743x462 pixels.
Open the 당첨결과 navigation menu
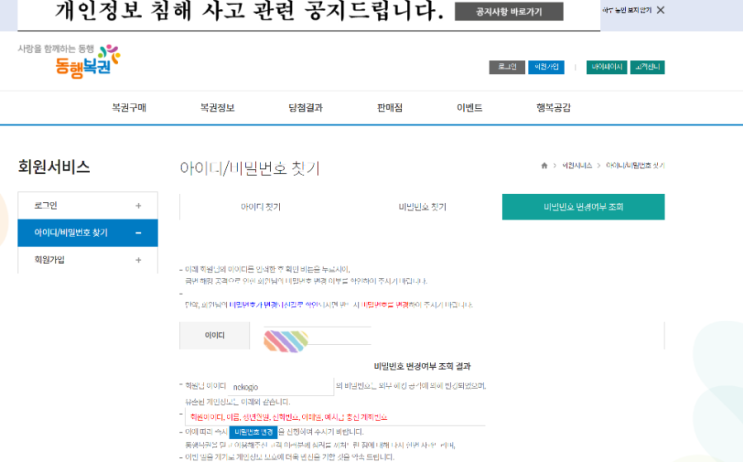click(305, 108)
